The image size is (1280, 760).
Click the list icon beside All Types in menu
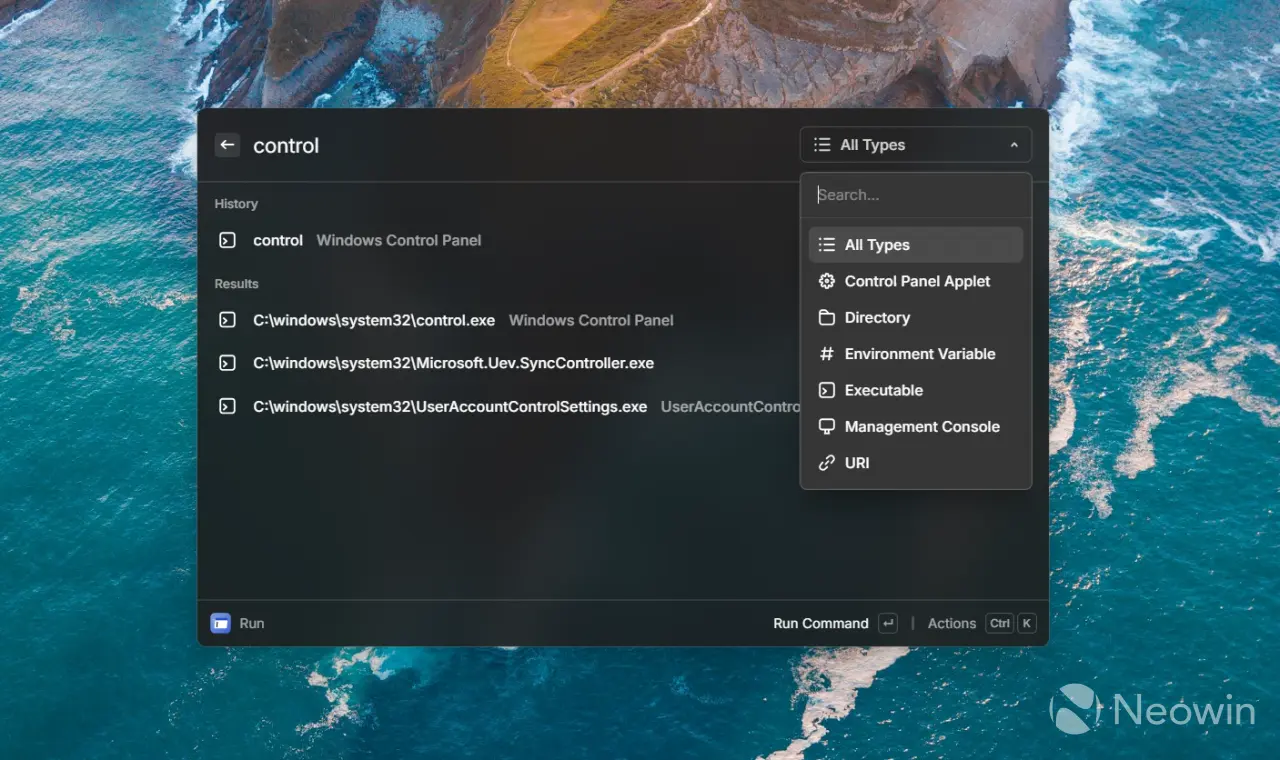(826, 245)
